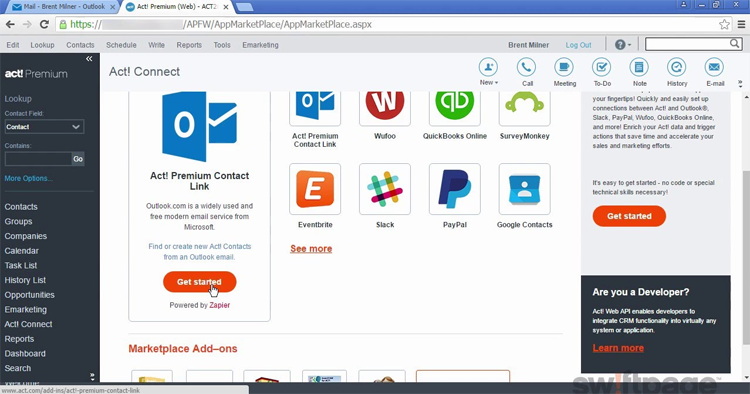Open Search in the sidebar

pyautogui.click(x=18, y=368)
